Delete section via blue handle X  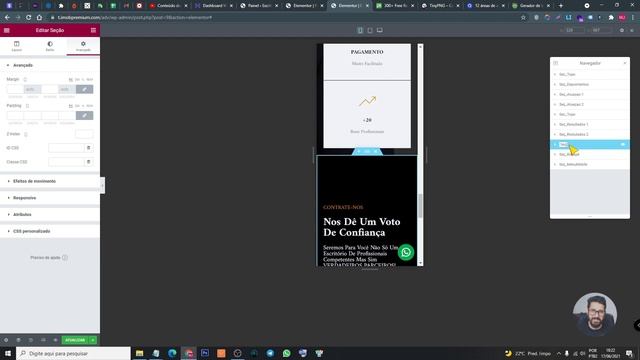pos(376,151)
